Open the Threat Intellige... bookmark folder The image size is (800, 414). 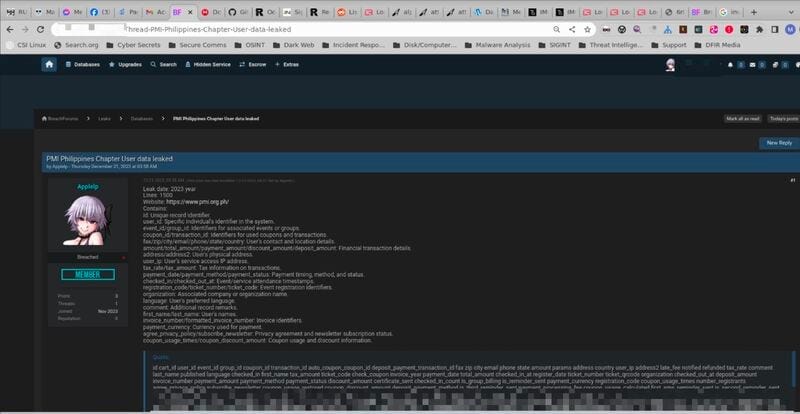click(611, 45)
